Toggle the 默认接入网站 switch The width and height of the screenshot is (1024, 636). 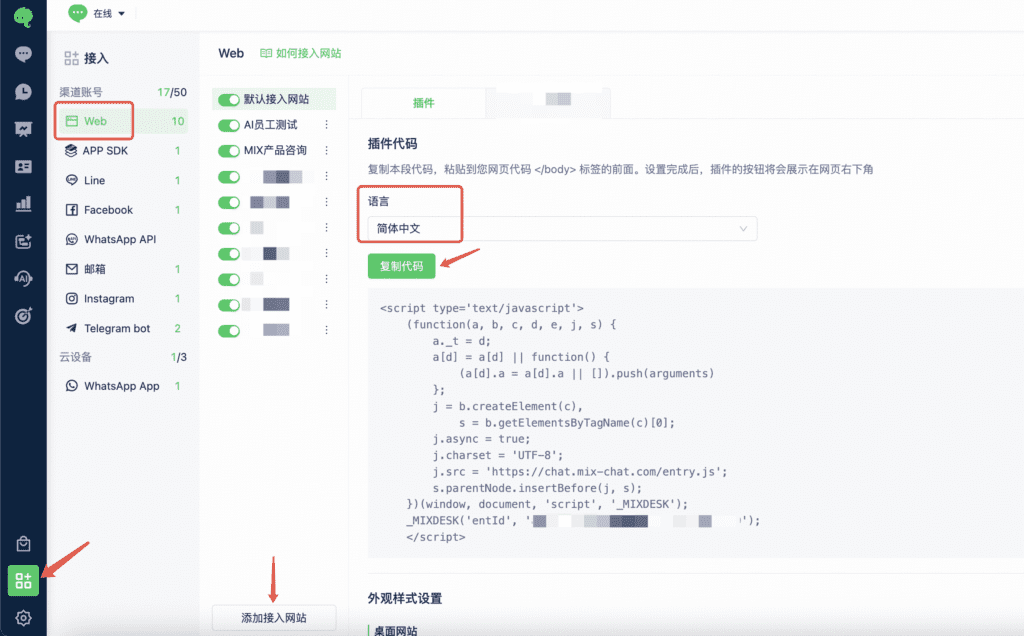228,100
